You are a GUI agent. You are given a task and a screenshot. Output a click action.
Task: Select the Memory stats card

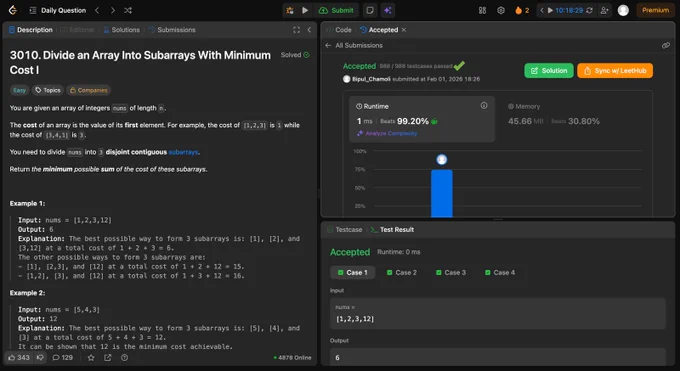[572, 119]
